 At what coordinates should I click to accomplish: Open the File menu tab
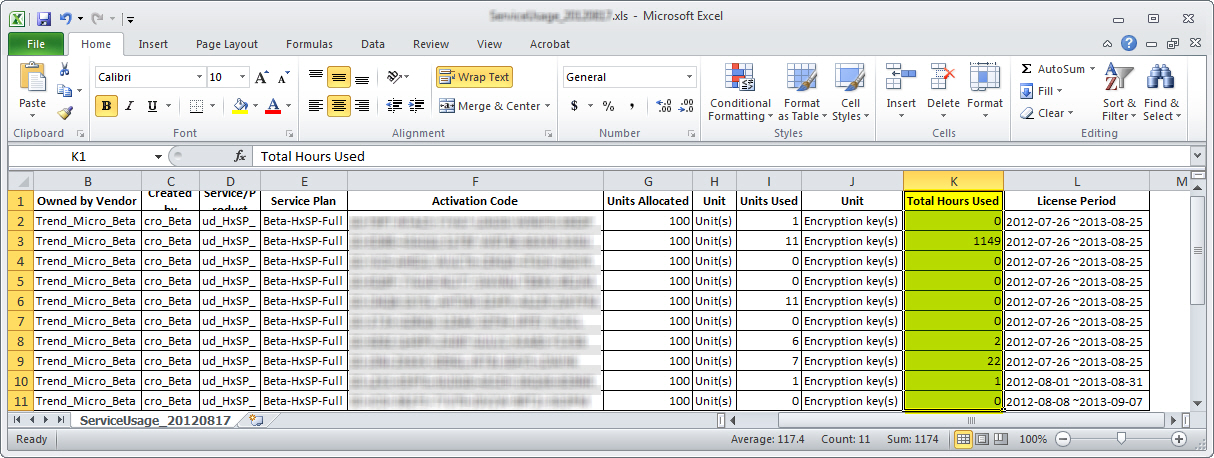[36, 44]
